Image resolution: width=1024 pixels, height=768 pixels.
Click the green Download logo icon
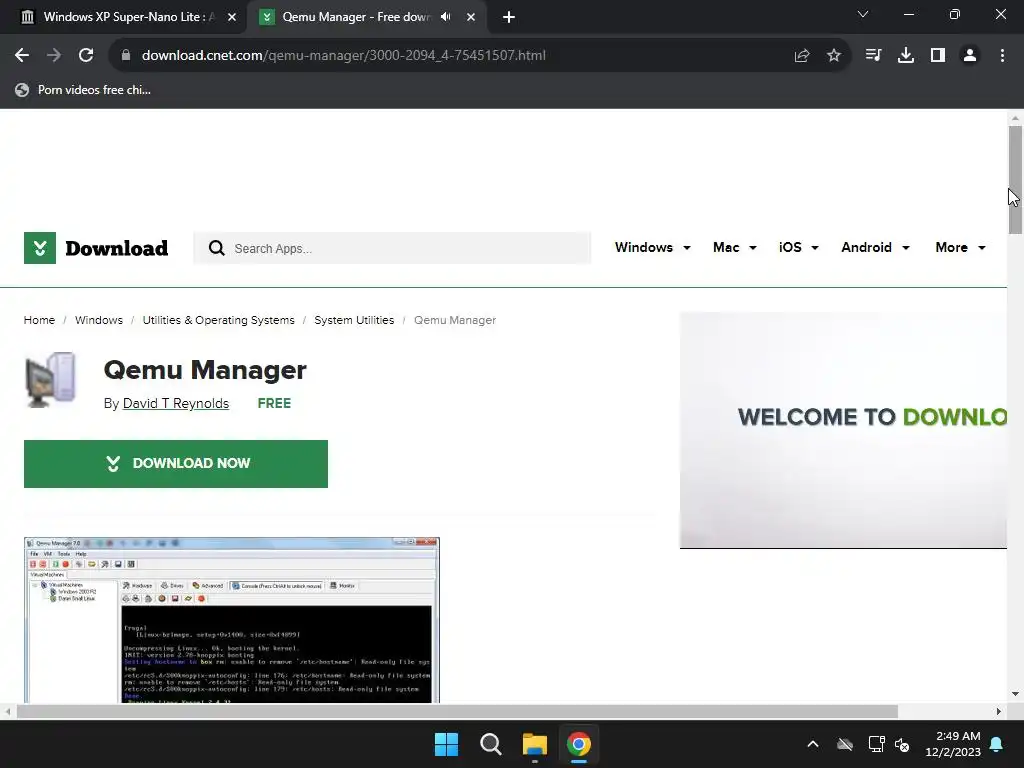[x=40, y=248]
